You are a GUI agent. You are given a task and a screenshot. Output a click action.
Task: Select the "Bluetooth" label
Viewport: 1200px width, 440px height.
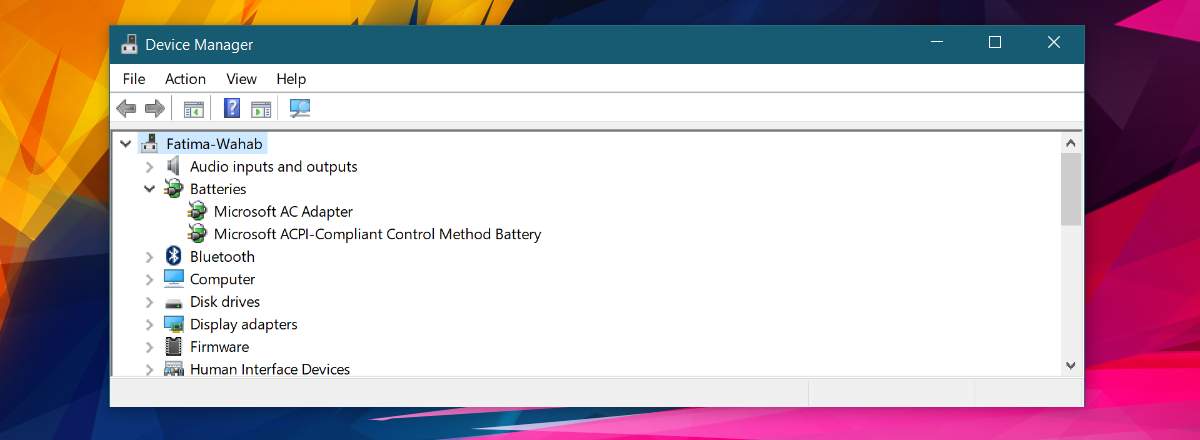pos(222,257)
